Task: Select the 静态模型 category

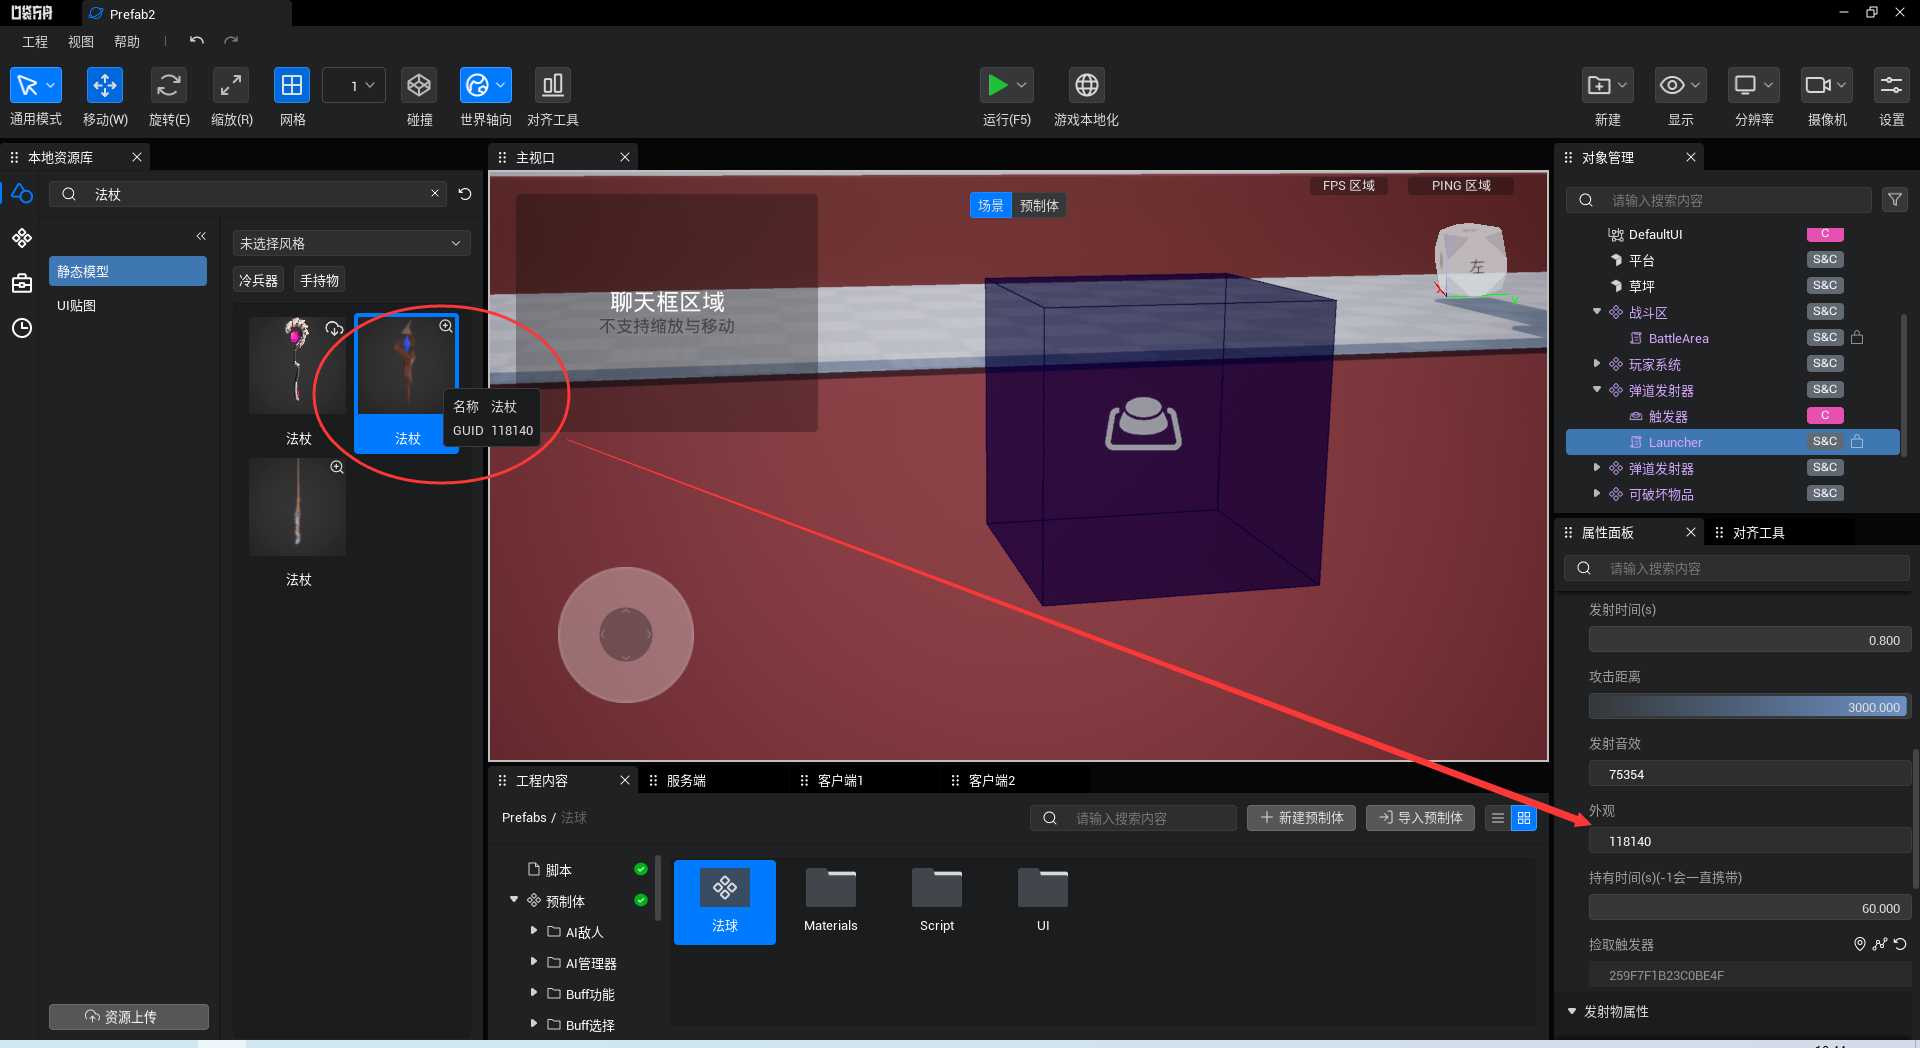Action: (128, 271)
